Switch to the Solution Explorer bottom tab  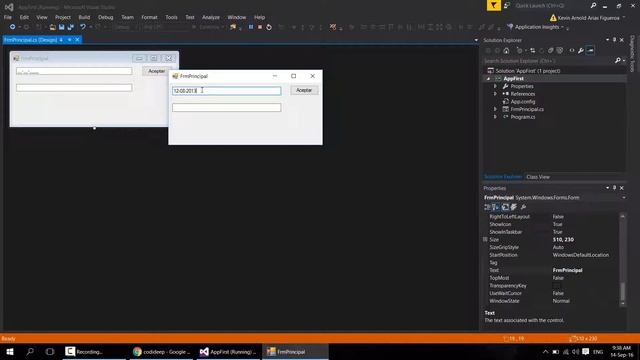[503, 177]
